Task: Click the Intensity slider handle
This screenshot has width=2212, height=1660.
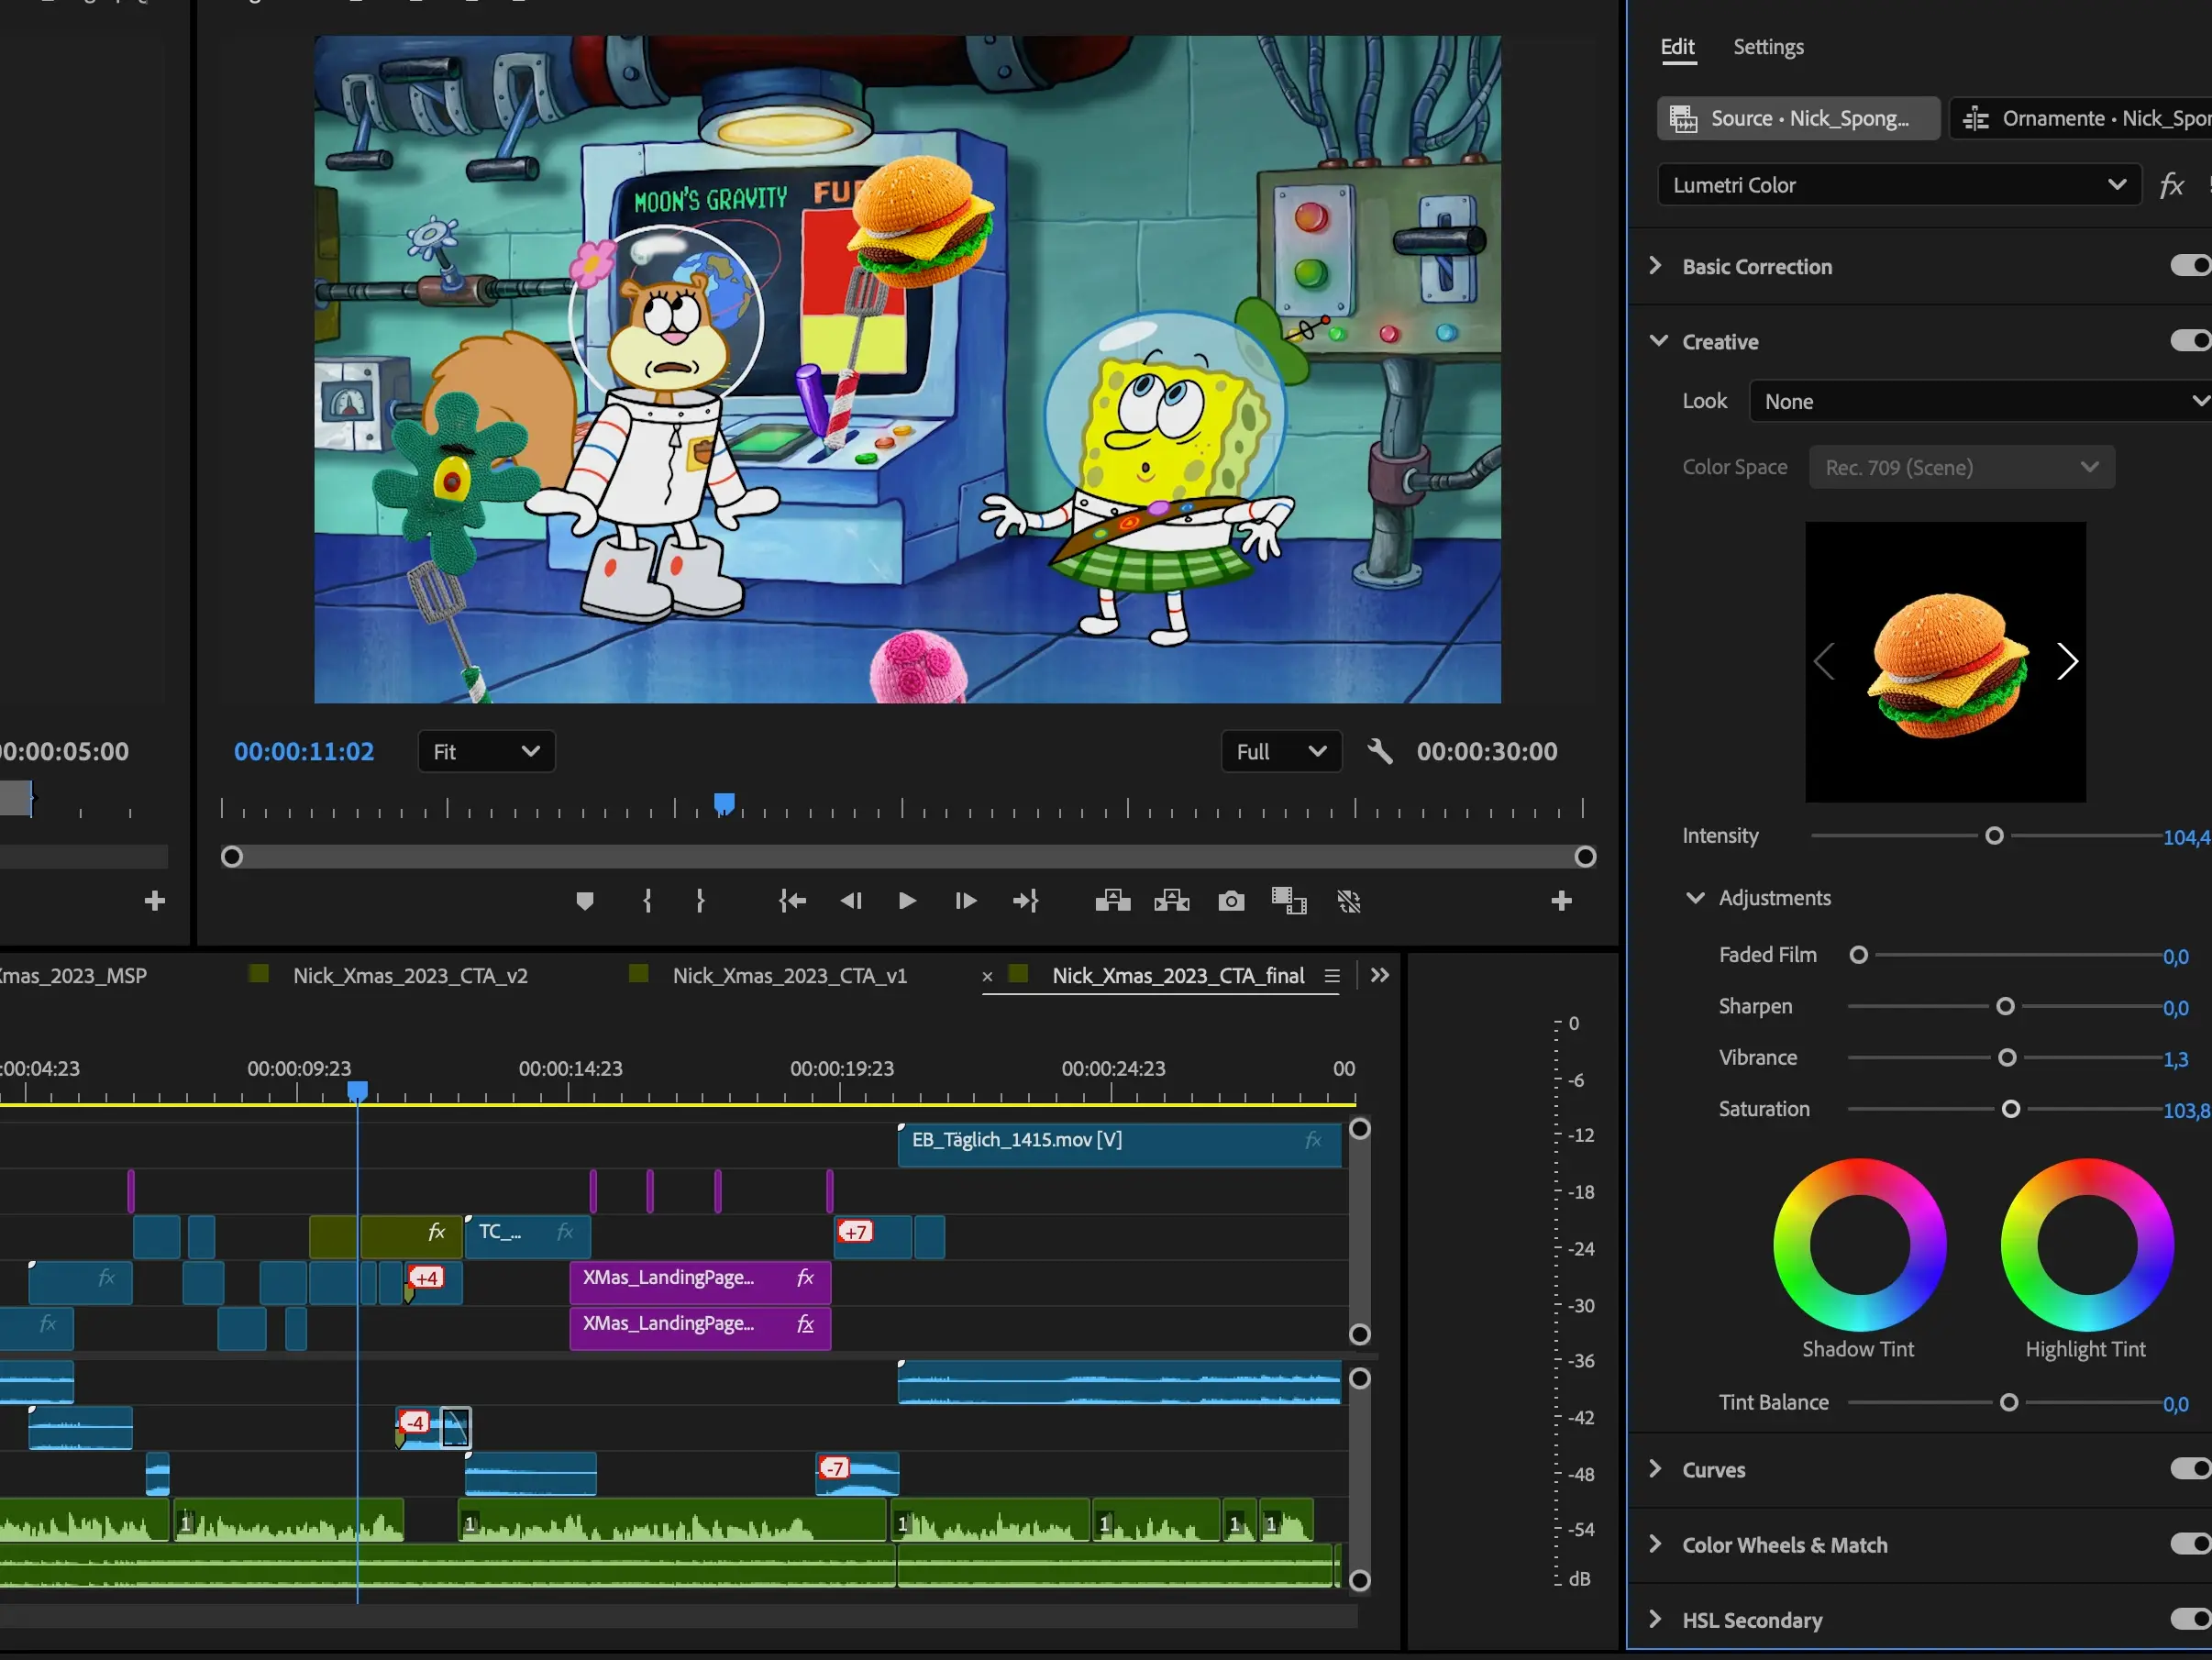Action: click(x=1994, y=836)
